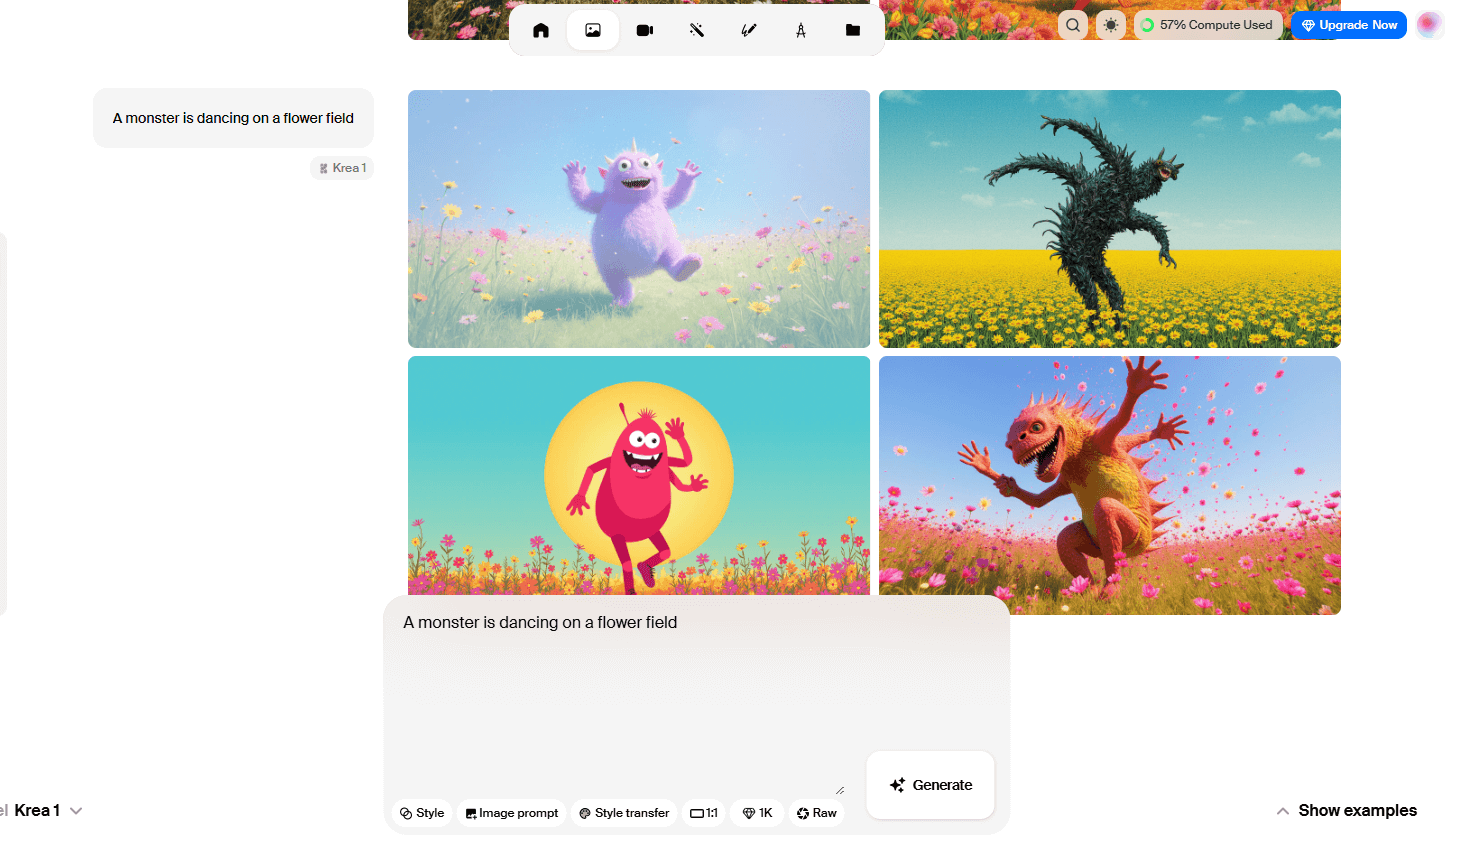Open the Style option

click(x=422, y=813)
